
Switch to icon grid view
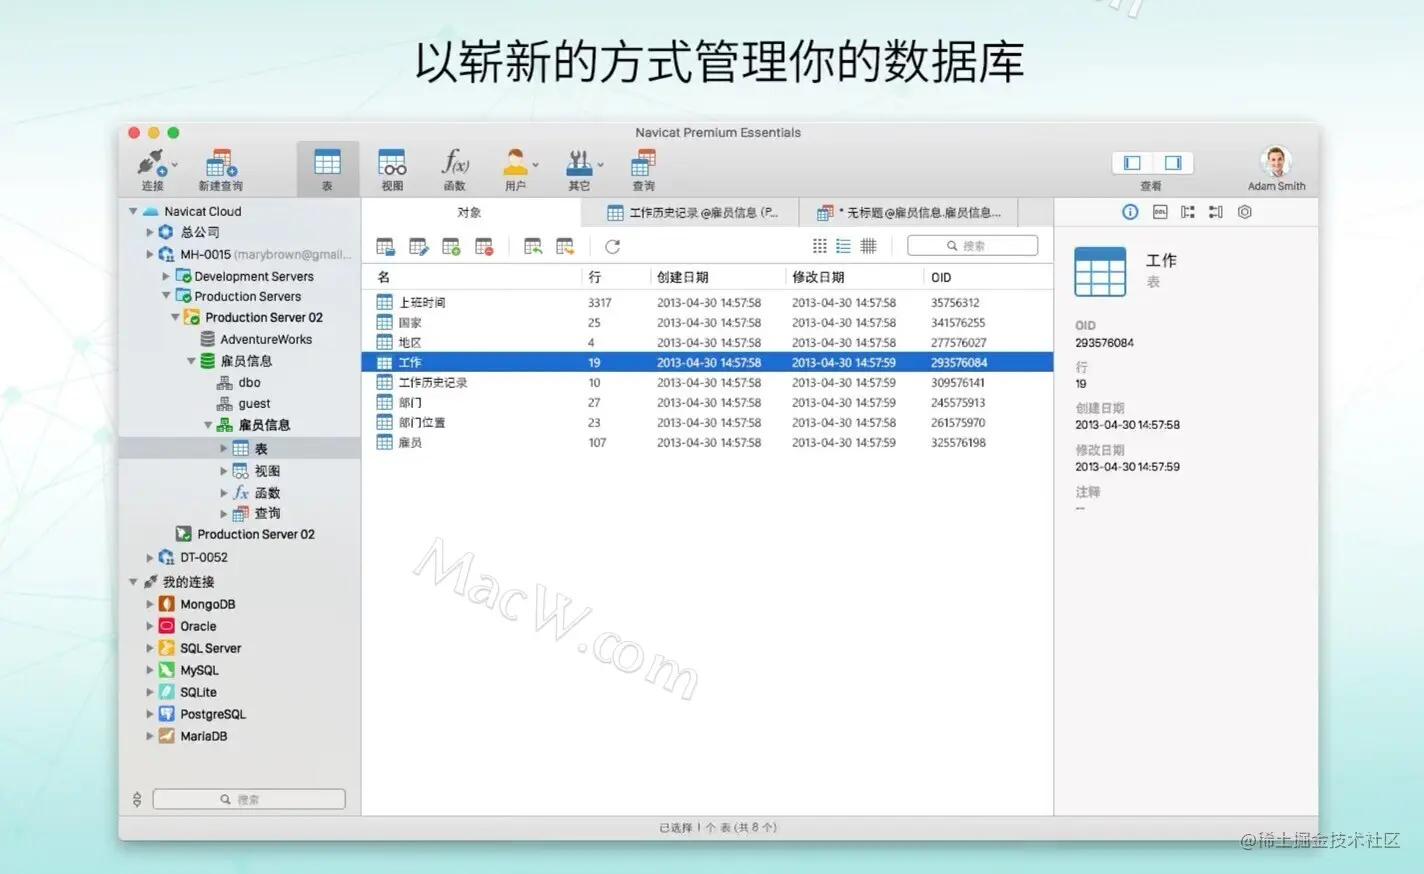click(x=820, y=246)
